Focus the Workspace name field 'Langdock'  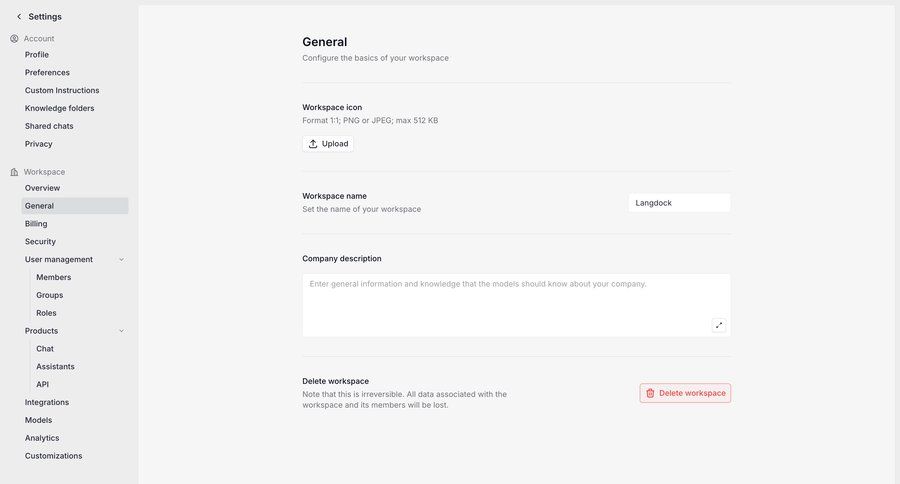[679, 203]
